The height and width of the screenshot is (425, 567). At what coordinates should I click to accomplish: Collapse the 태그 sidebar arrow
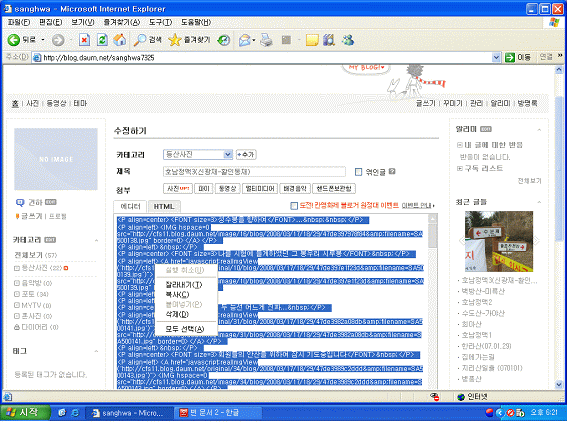point(96,351)
